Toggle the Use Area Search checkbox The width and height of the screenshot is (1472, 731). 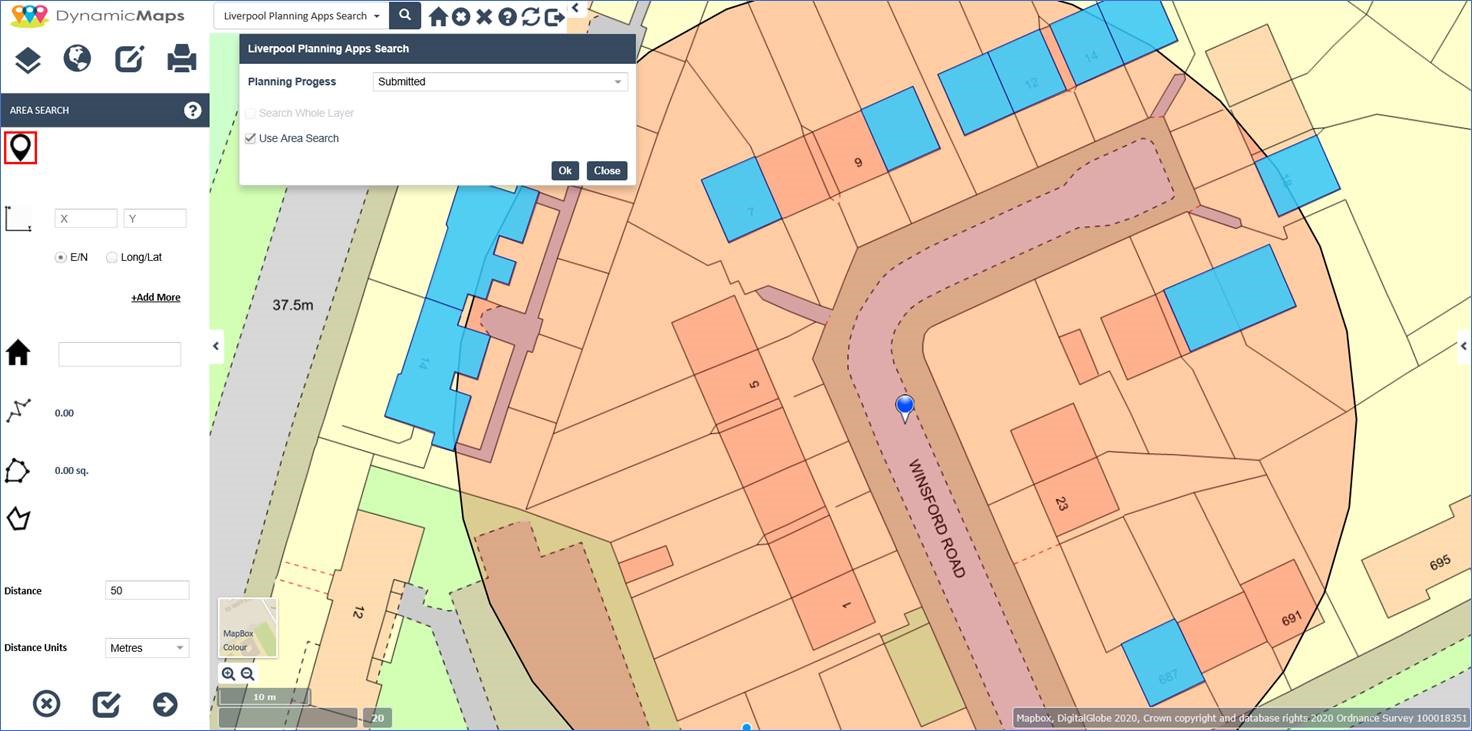(x=250, y=138)
